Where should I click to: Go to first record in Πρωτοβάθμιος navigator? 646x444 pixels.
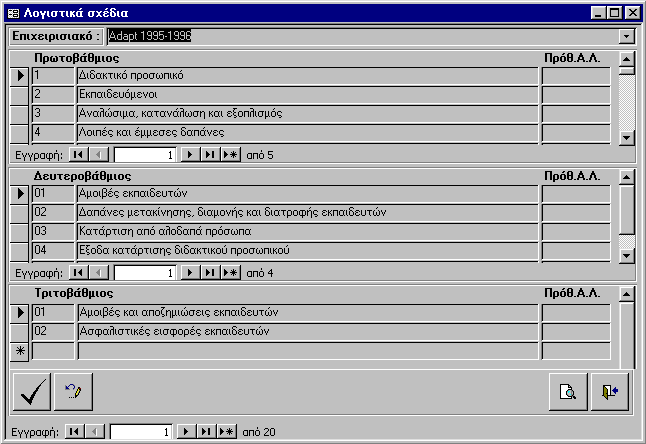[78, 155]
